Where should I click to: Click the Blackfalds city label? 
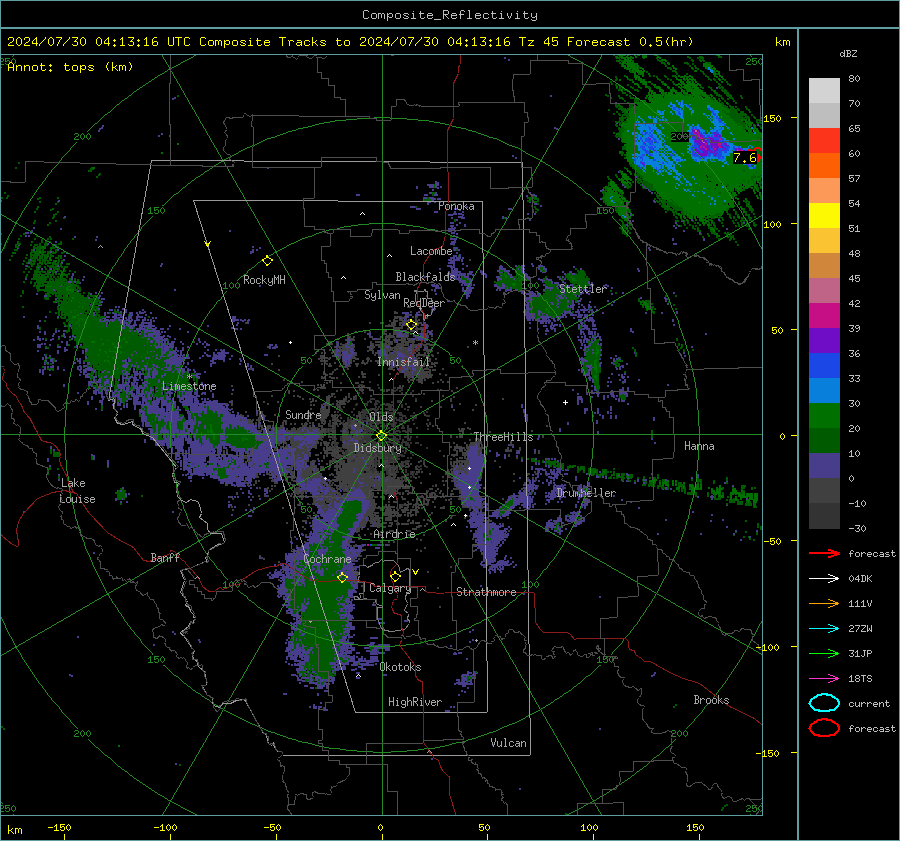425,277
